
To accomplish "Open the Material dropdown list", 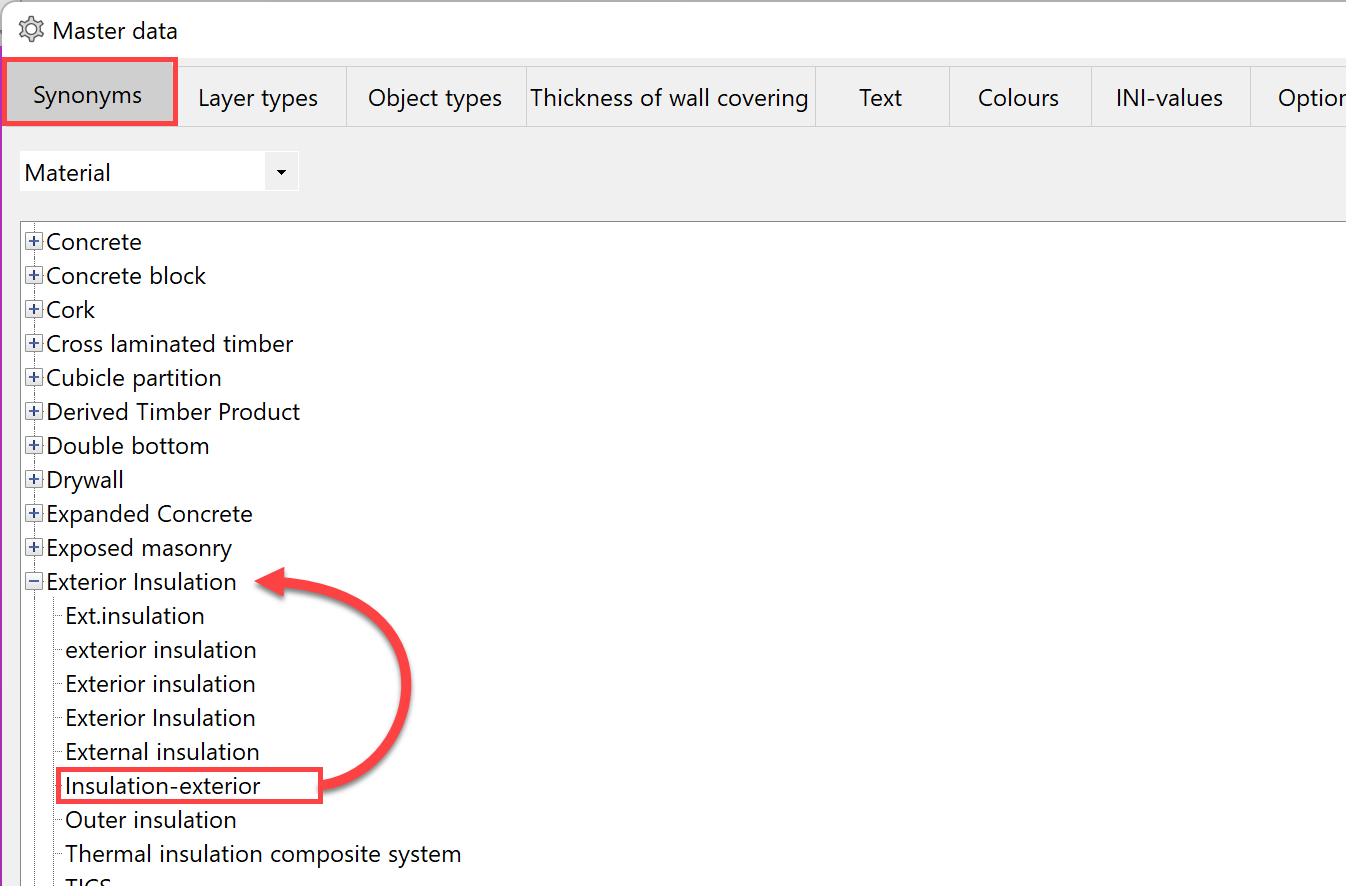I will click(x=281, y=172).
